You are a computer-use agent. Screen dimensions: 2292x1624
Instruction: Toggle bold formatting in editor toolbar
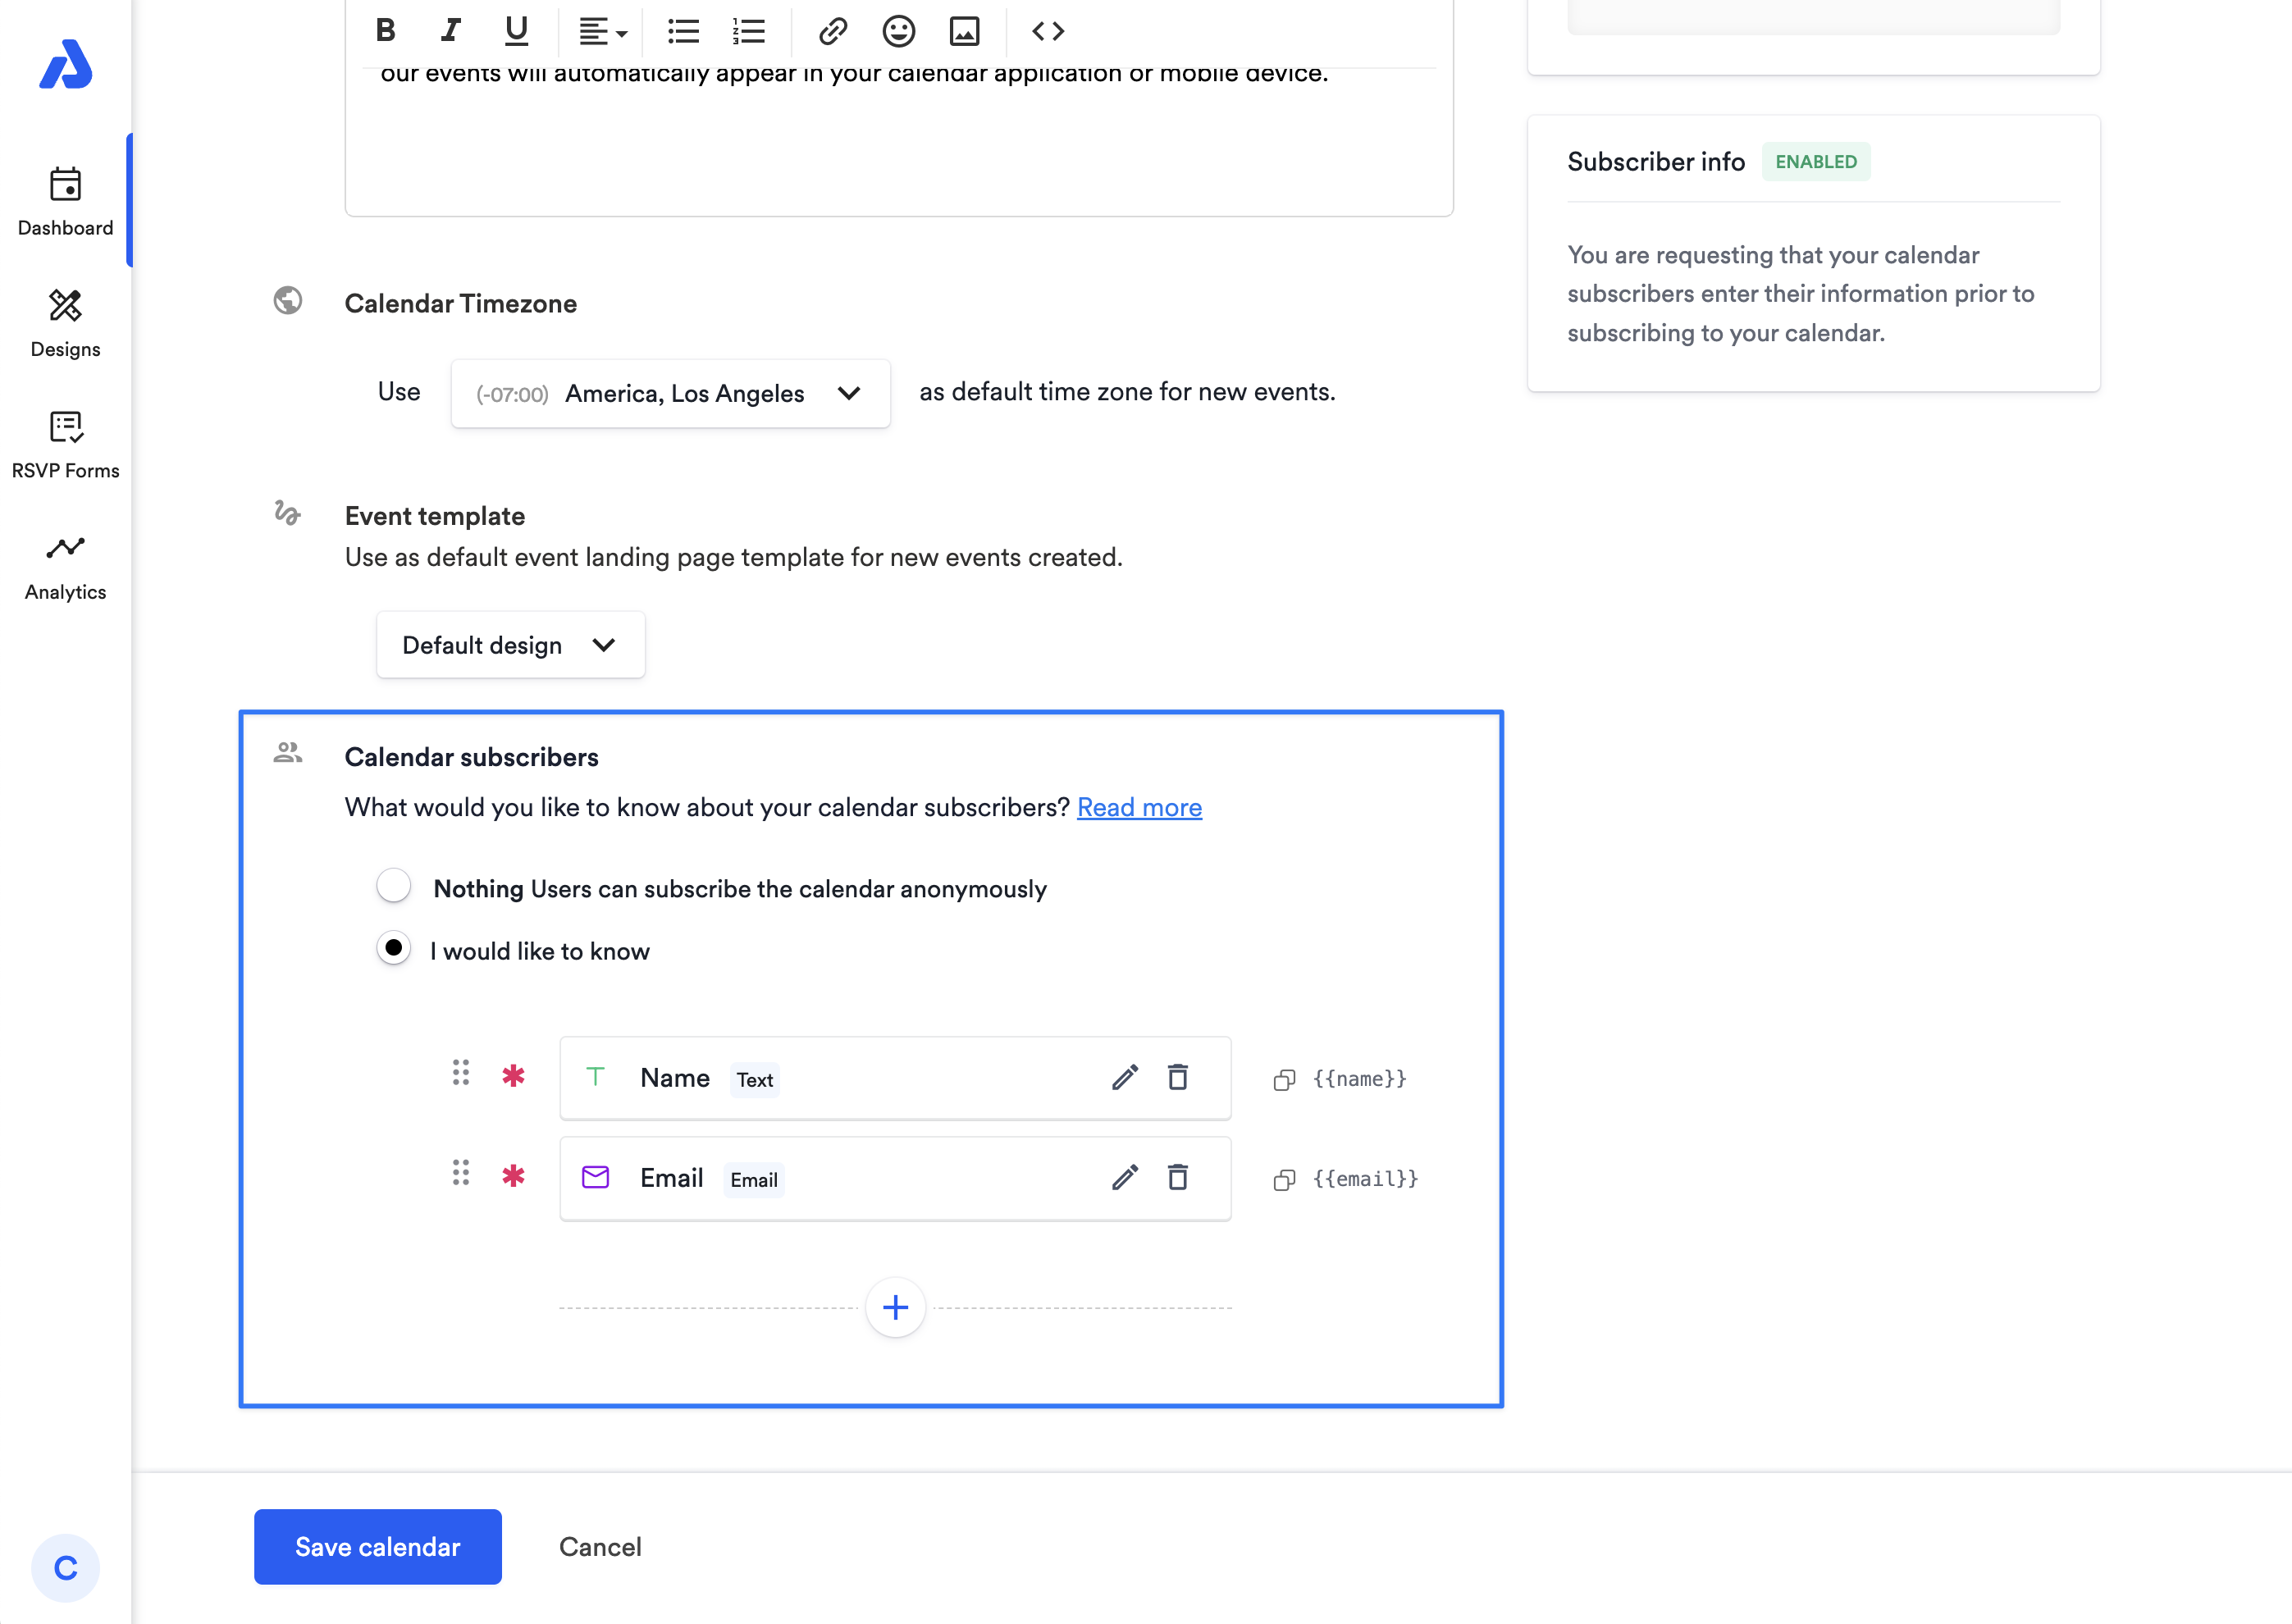(x=385, y=31)
